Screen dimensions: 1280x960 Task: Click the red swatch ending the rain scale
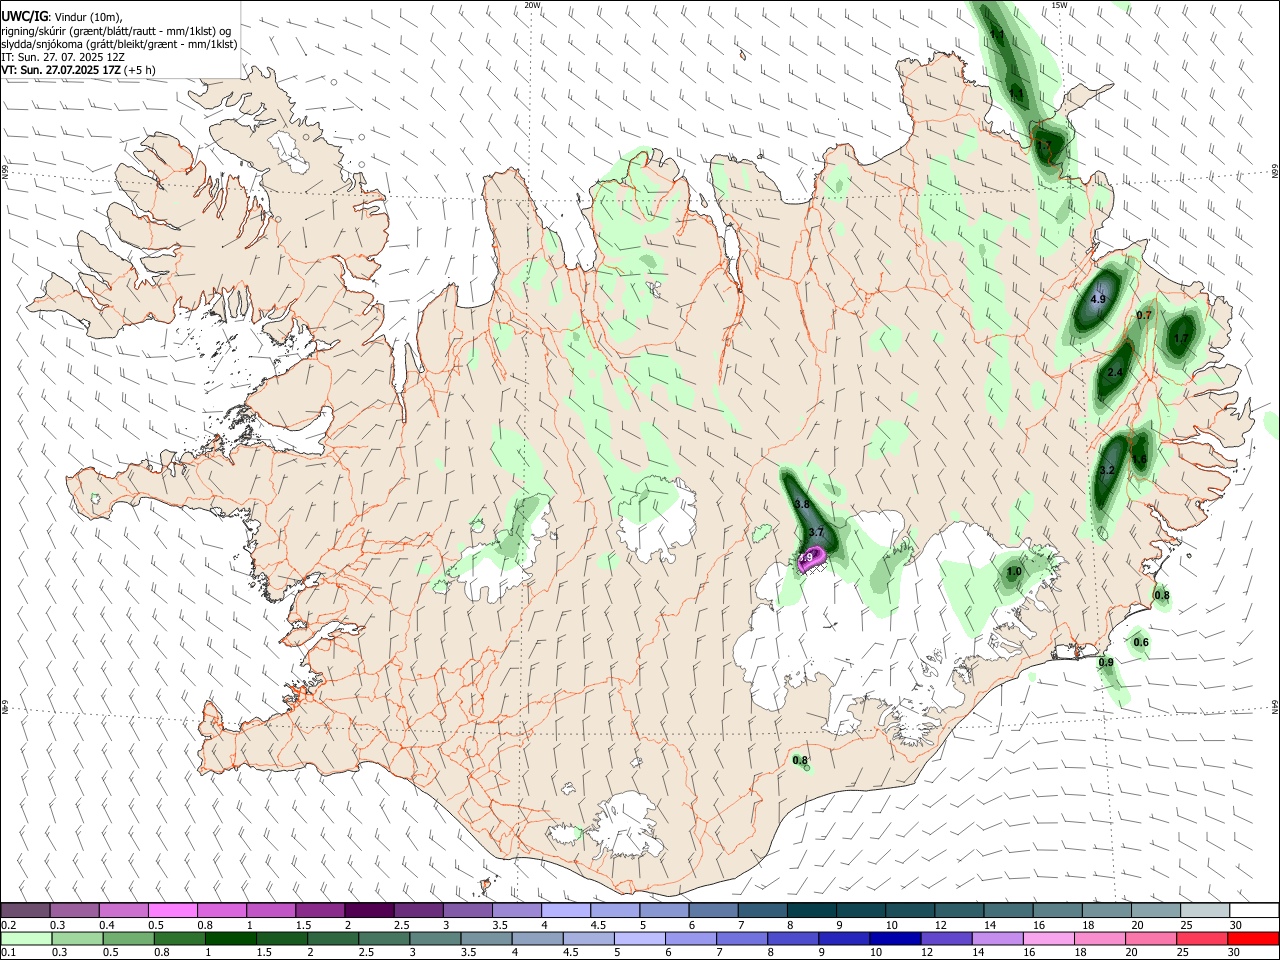[1253, 938]
